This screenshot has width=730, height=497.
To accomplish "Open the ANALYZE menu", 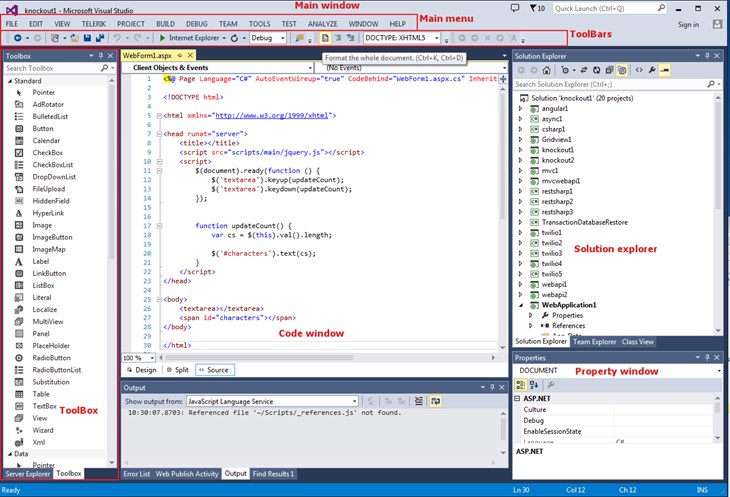I will click(322, 24).
